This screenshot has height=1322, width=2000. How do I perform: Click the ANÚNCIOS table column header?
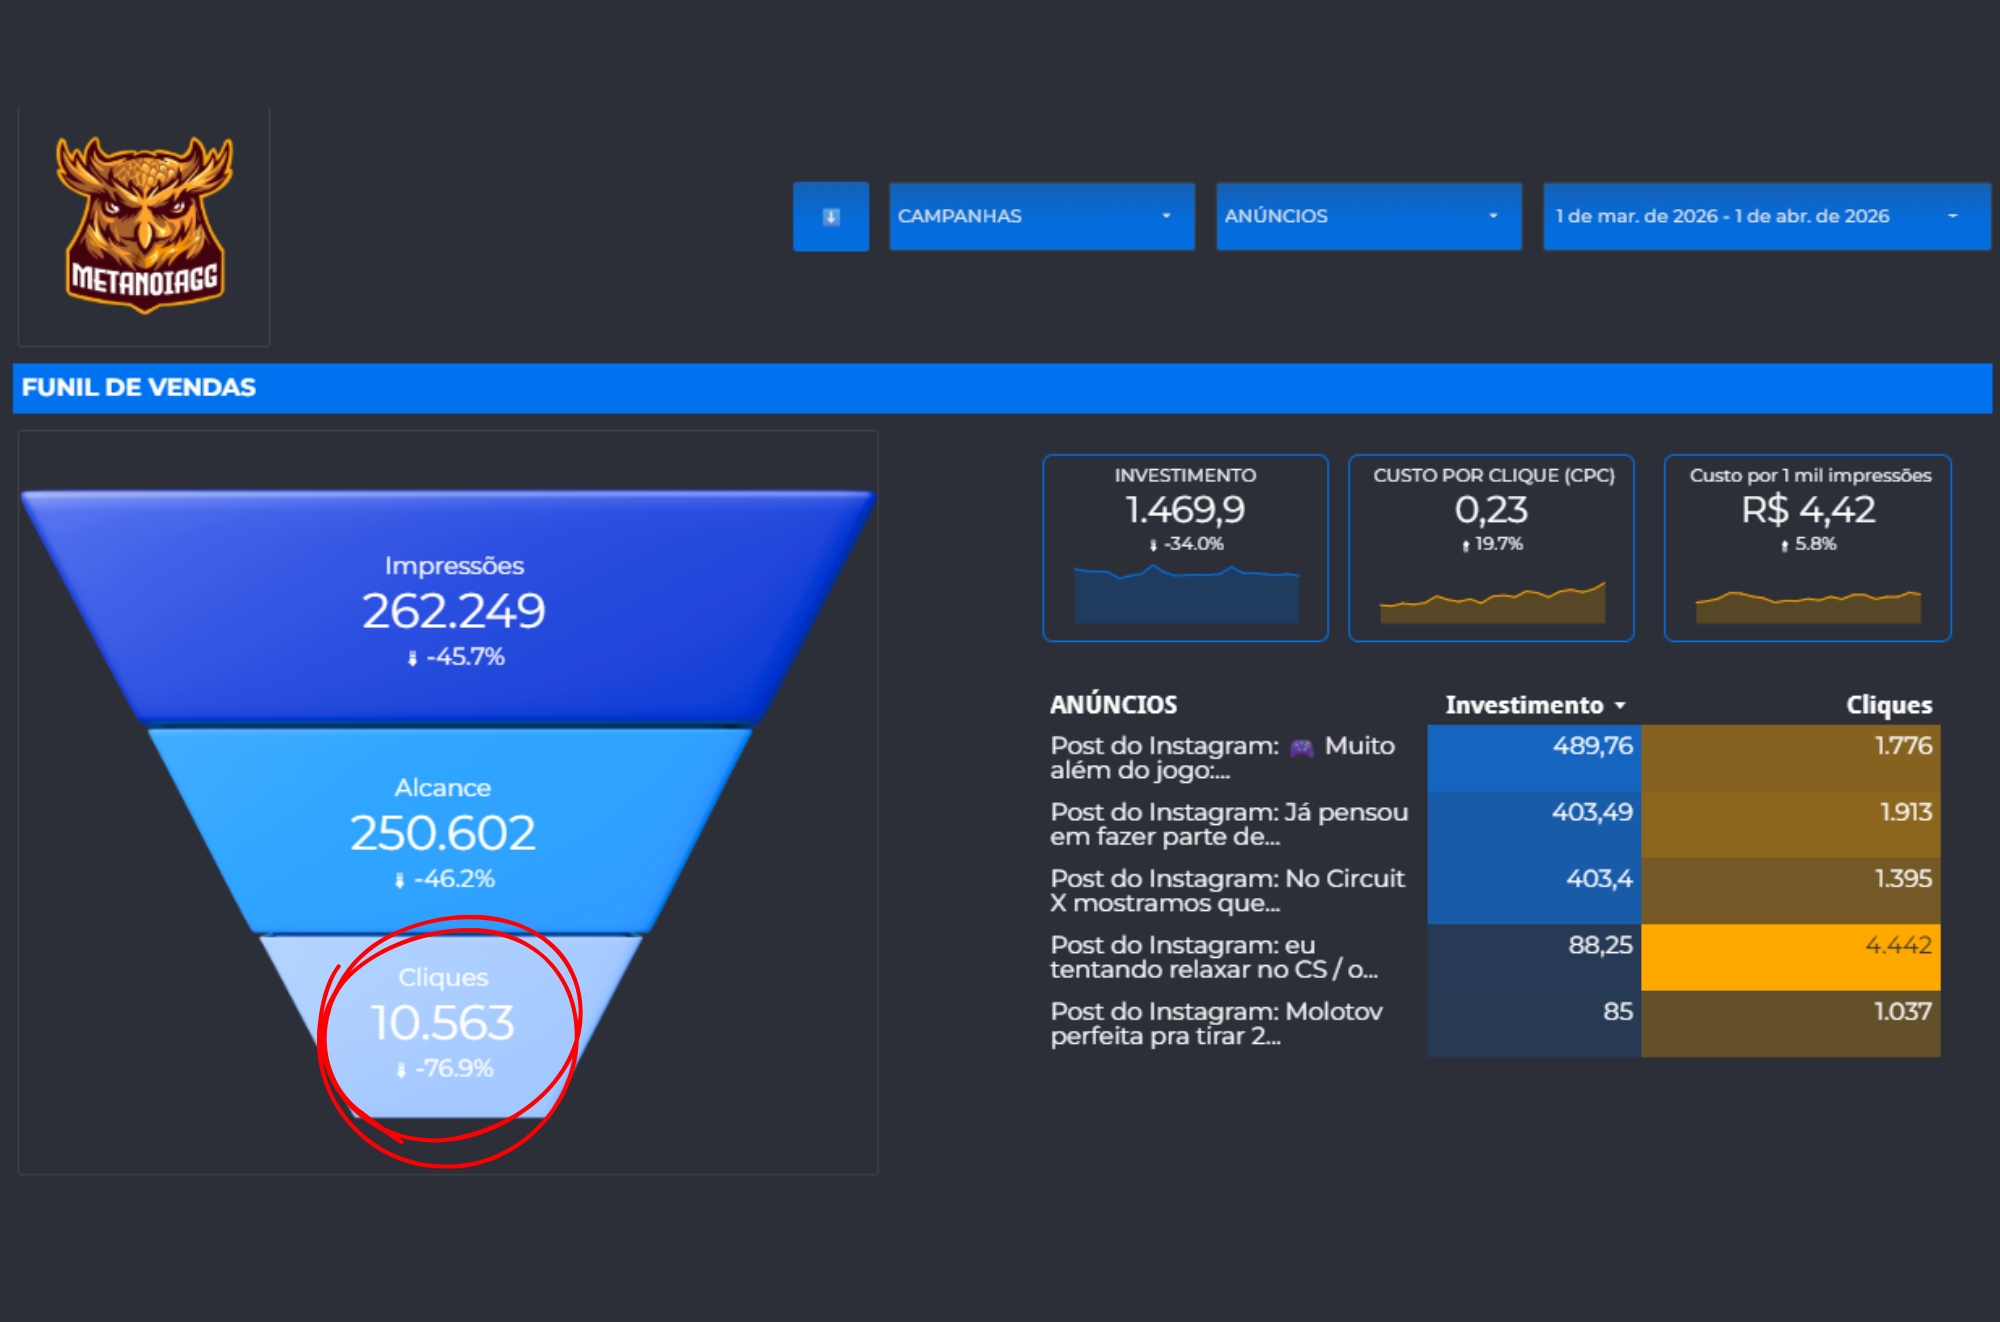pyautogui.click(x=1113, y=705)
